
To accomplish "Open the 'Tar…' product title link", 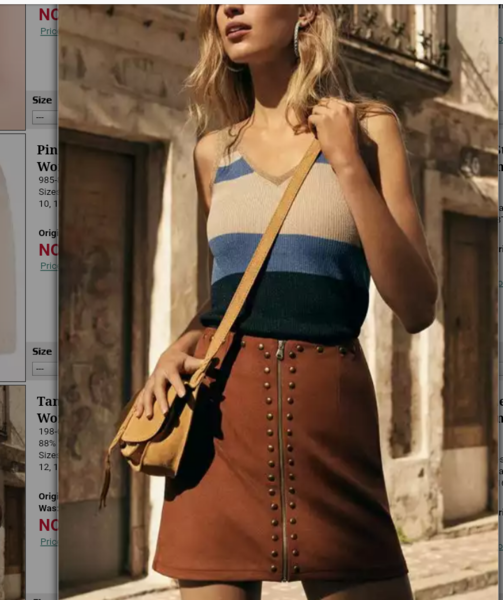I will [47, 409].
